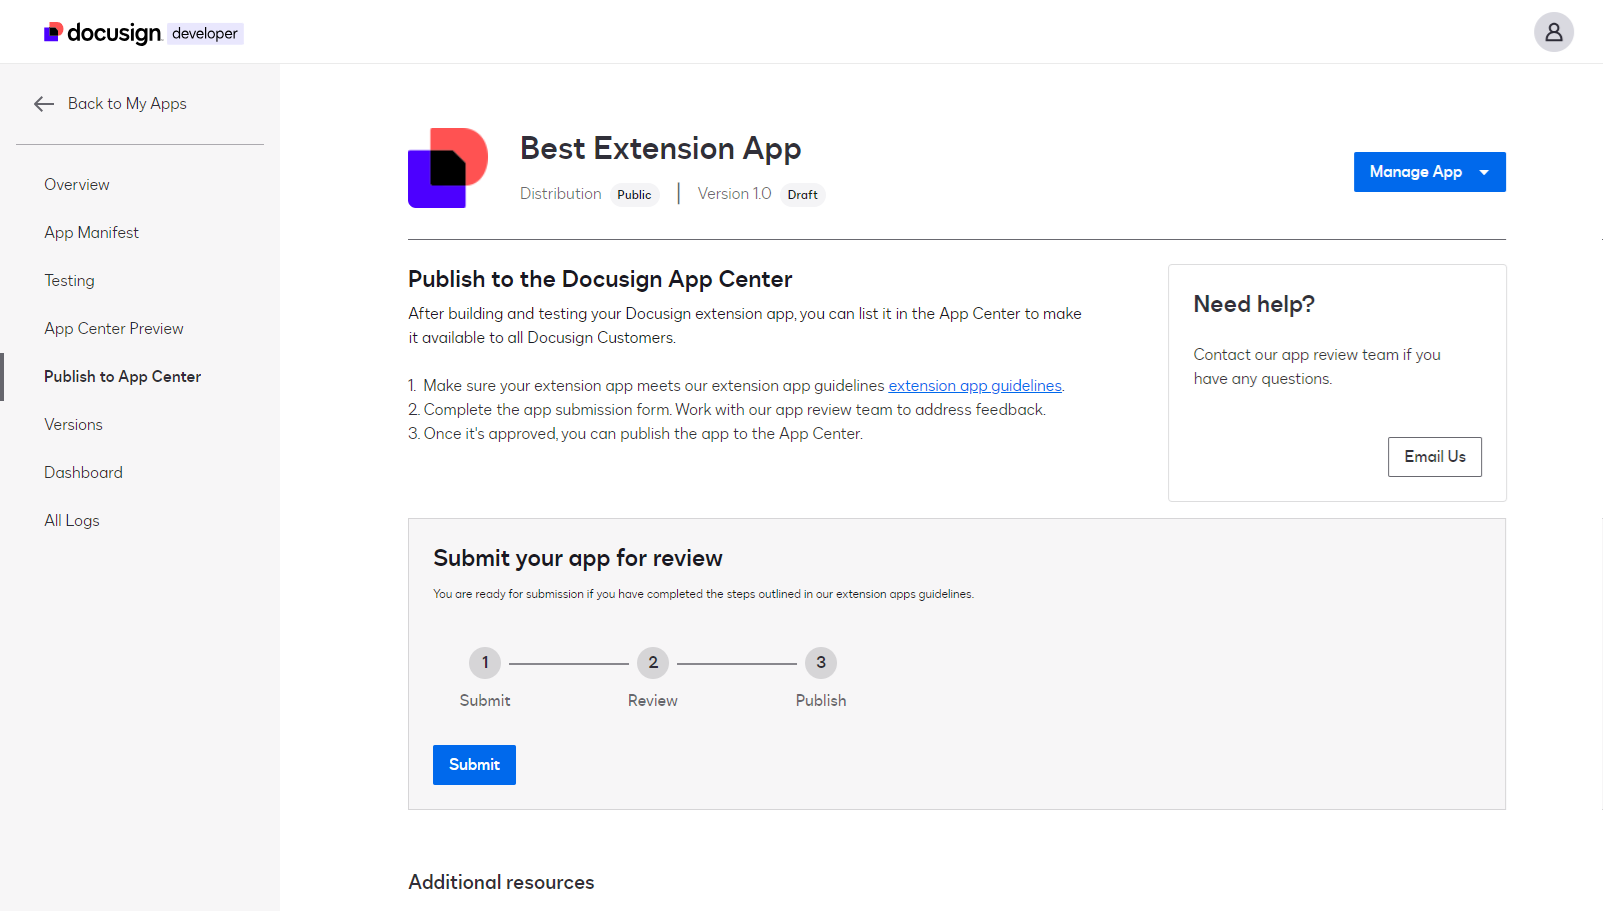
Task: Click the Email Us button
Action: (1434, 457)
